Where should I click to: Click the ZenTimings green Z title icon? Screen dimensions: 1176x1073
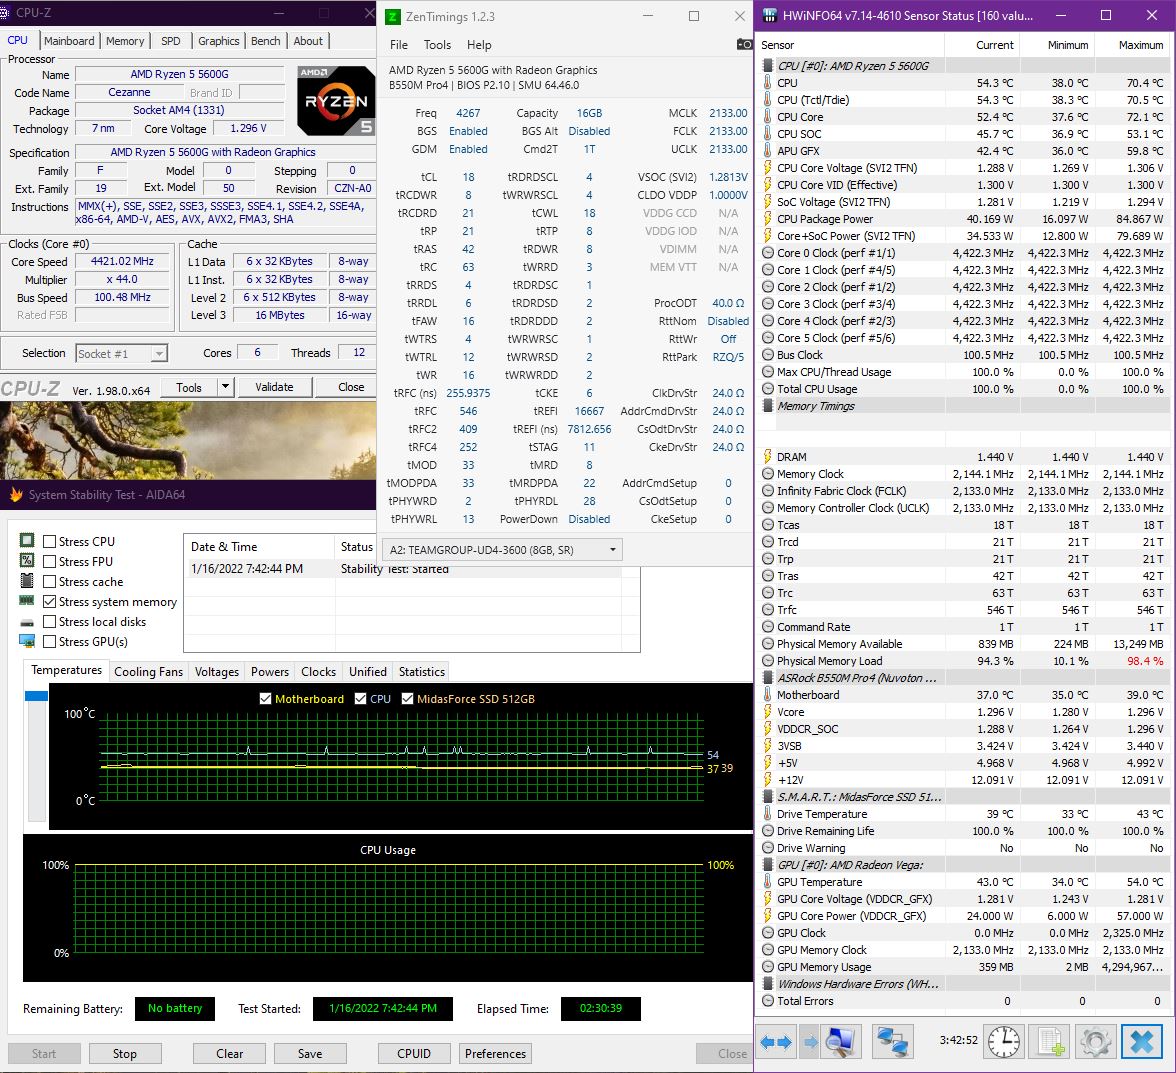click(393, 16)
